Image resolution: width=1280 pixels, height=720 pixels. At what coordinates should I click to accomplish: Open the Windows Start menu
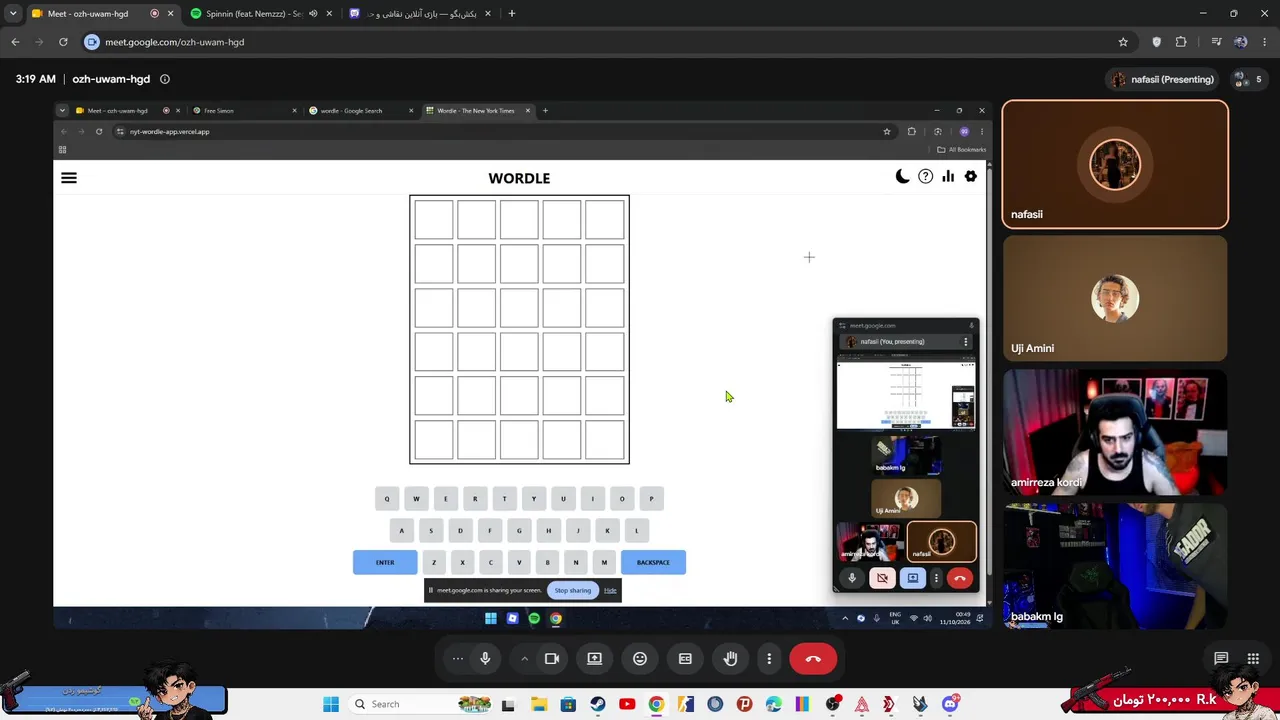point(331,704)
